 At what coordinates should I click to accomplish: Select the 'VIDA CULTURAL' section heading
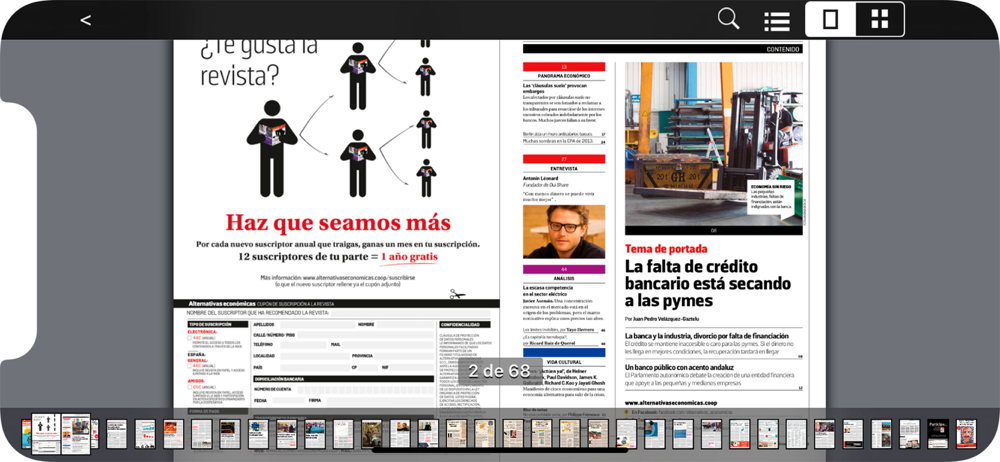tap(564, 361)
